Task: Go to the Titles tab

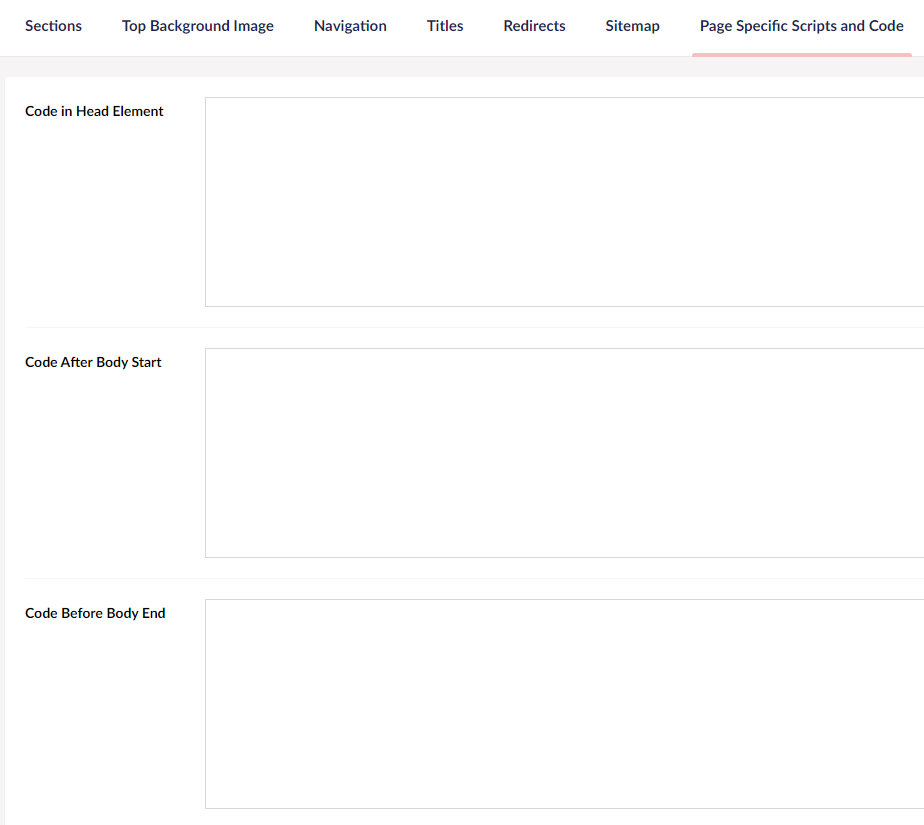Action: (x=445, y=26)
